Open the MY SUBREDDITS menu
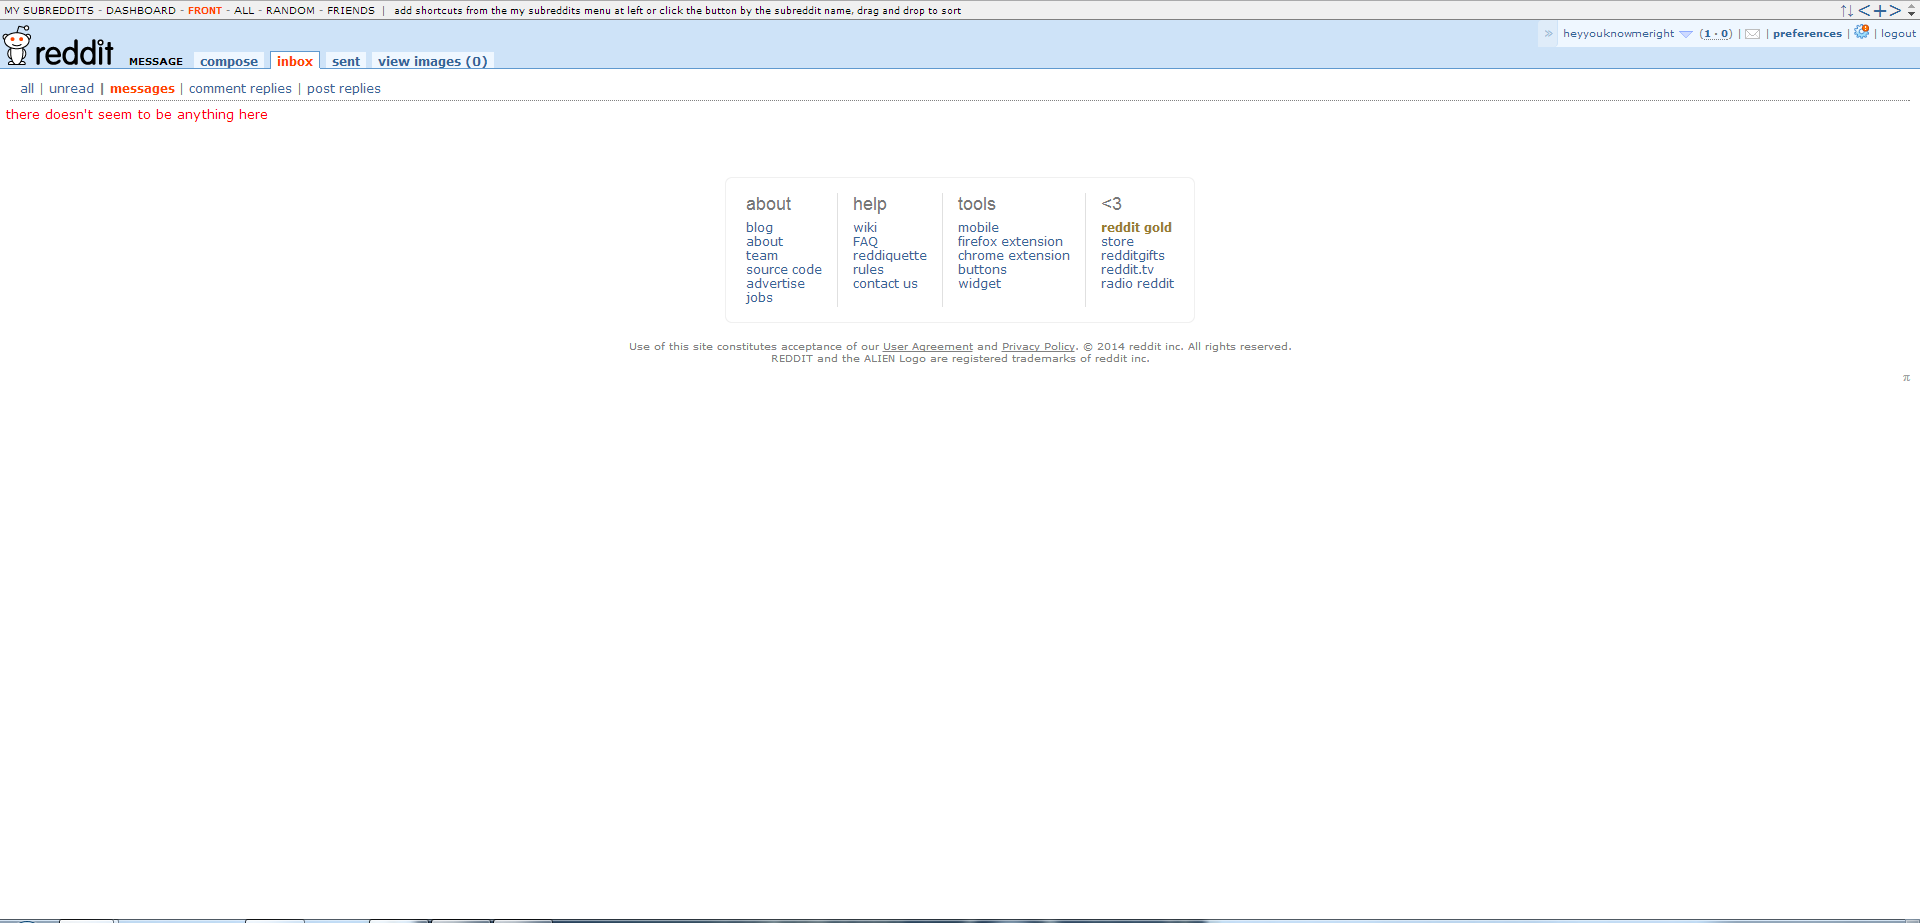Viewport: 1920px width, 923px height. (49, 11)
